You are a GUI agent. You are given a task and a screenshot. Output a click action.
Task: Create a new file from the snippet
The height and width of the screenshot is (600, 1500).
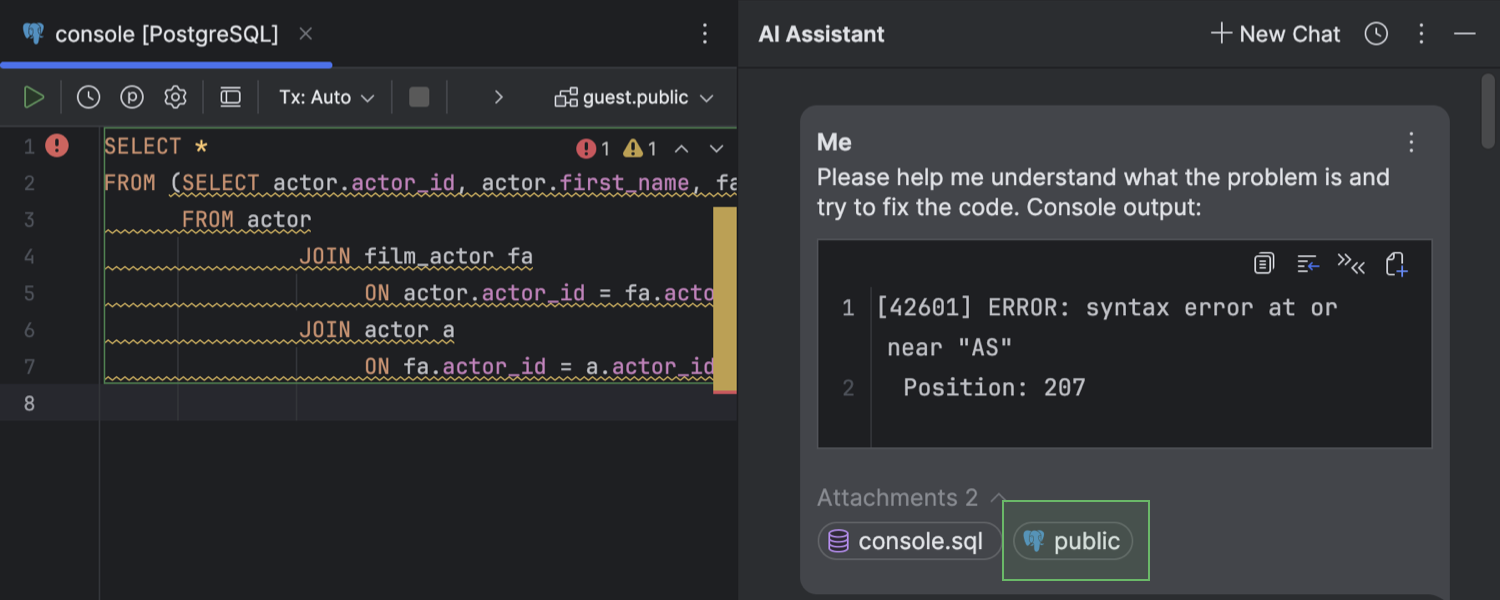pyautogui.click(x=1396, y=264)
